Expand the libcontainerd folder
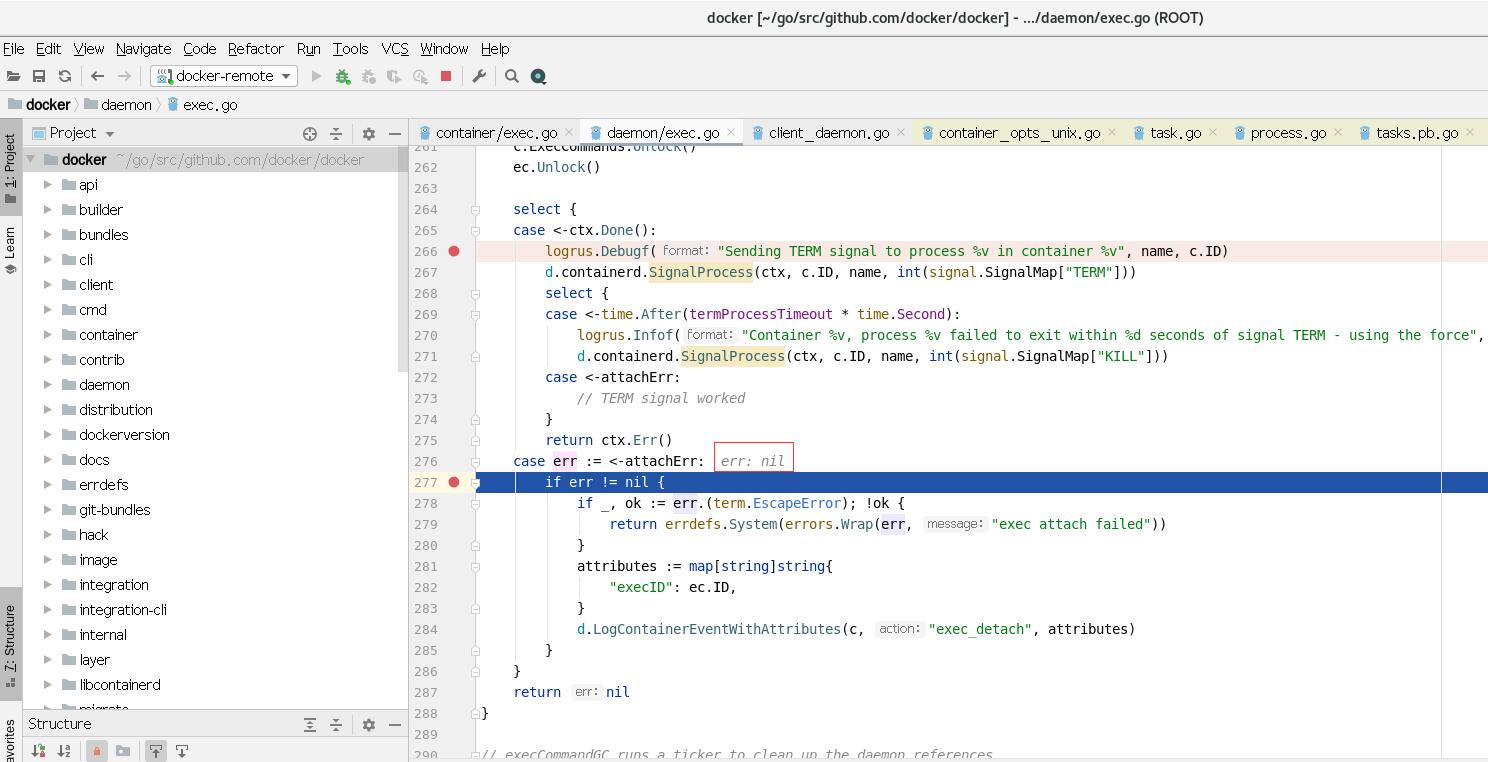1488x762 pixels. click(x=48, y=684)
